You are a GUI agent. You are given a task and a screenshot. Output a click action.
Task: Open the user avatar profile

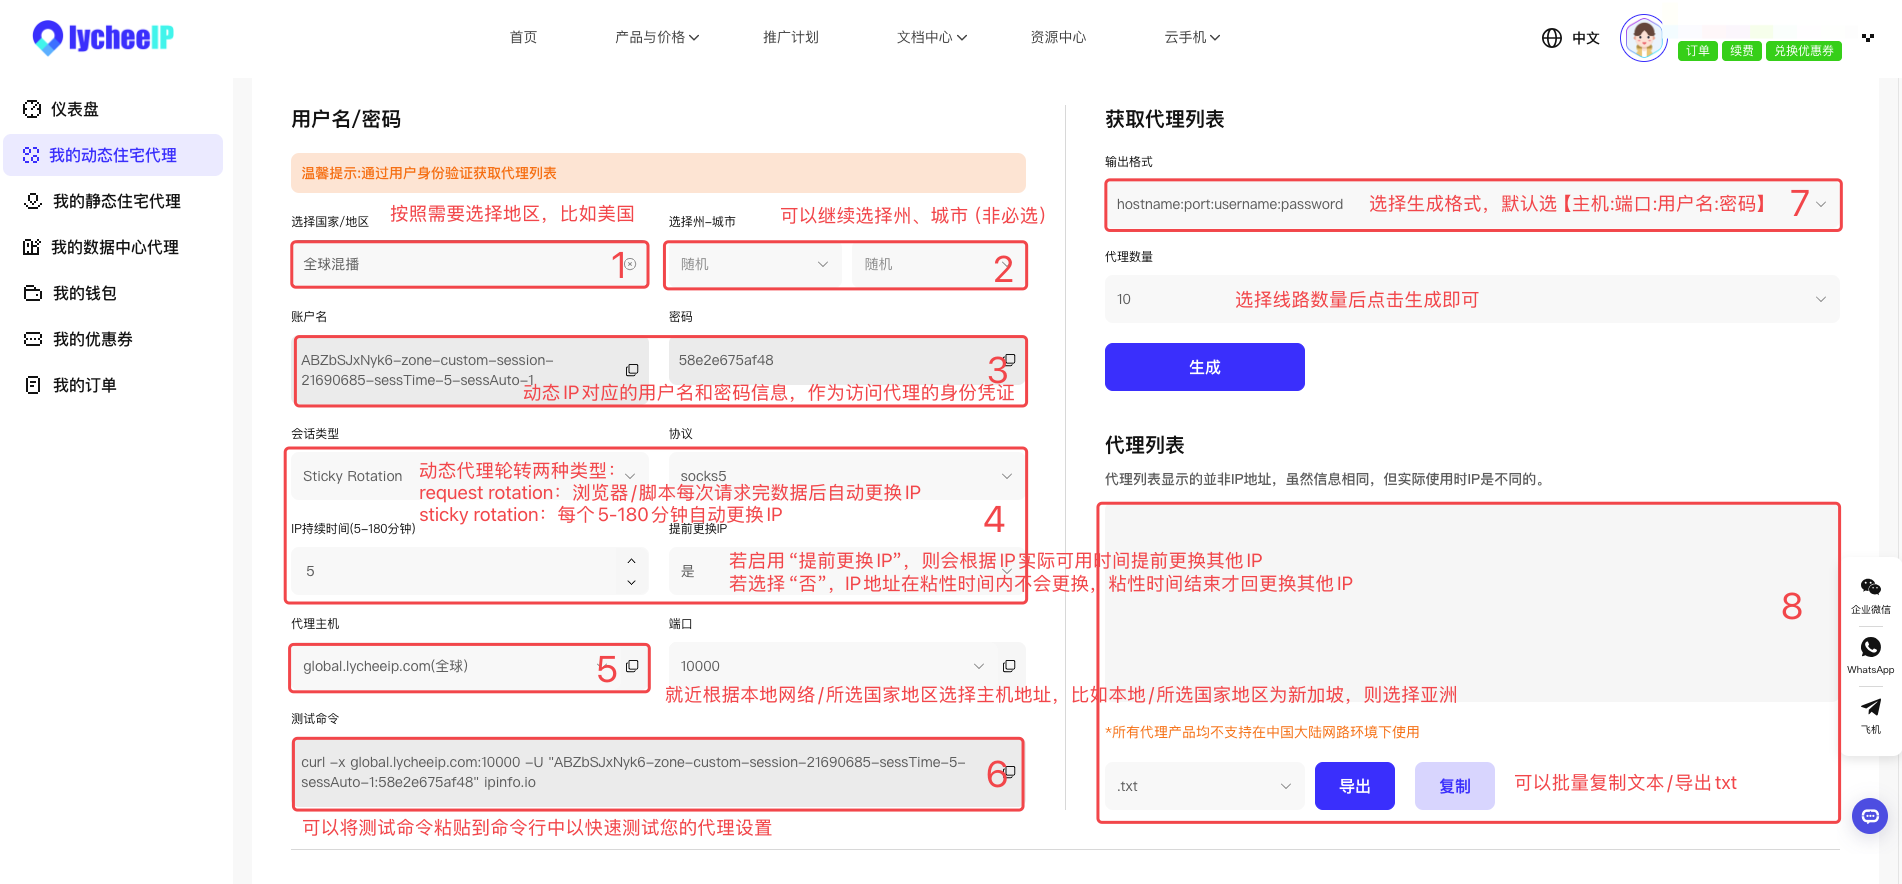pos(1644,38)
